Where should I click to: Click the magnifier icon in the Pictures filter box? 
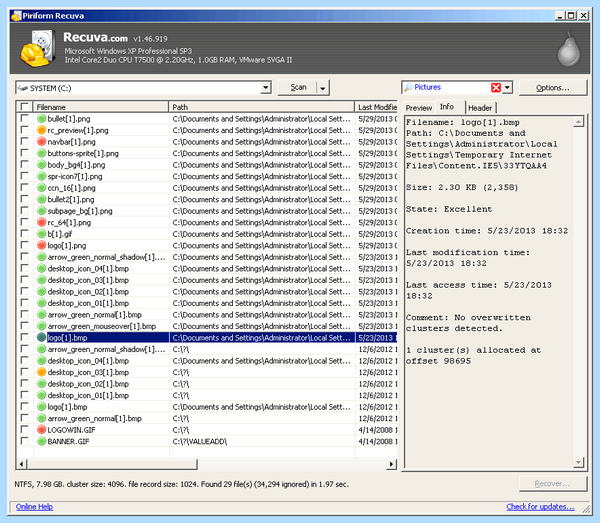409,88
